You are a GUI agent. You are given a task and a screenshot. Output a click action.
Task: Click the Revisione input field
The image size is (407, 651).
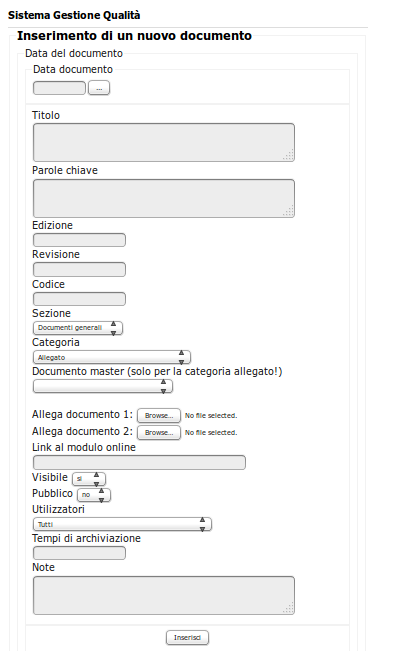click(x=79, y=269)
